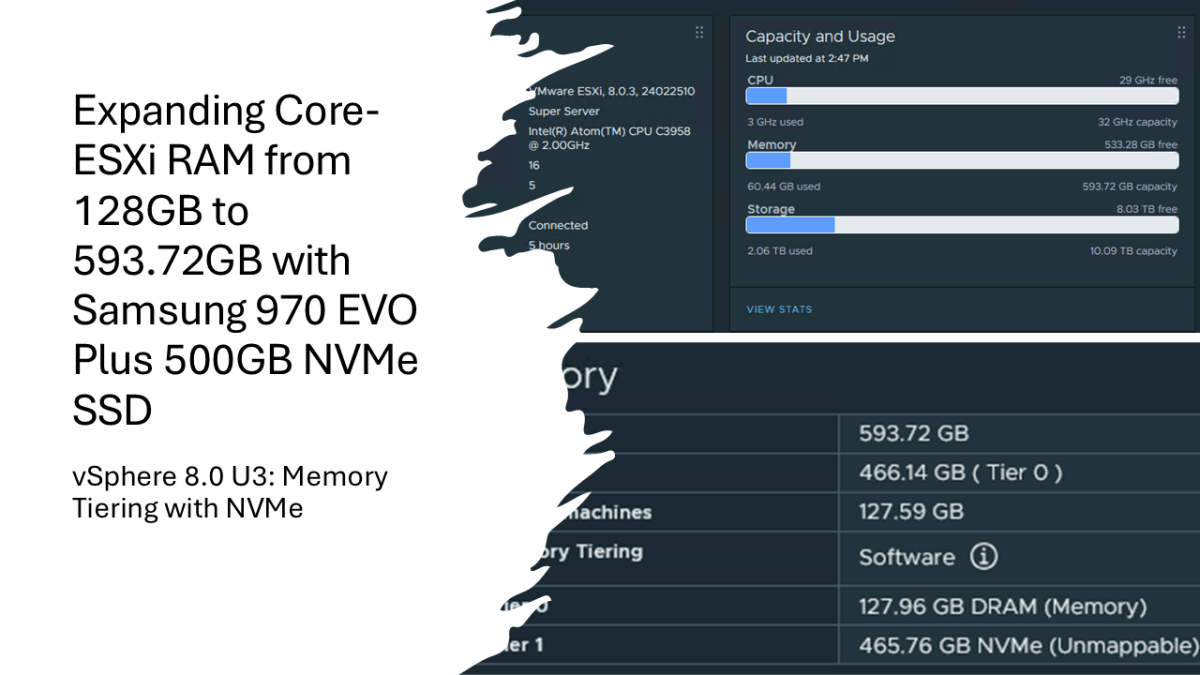Click the 466.14 GB (Tier 0) value
This screenshot has width=1200, height=675.
960,472
